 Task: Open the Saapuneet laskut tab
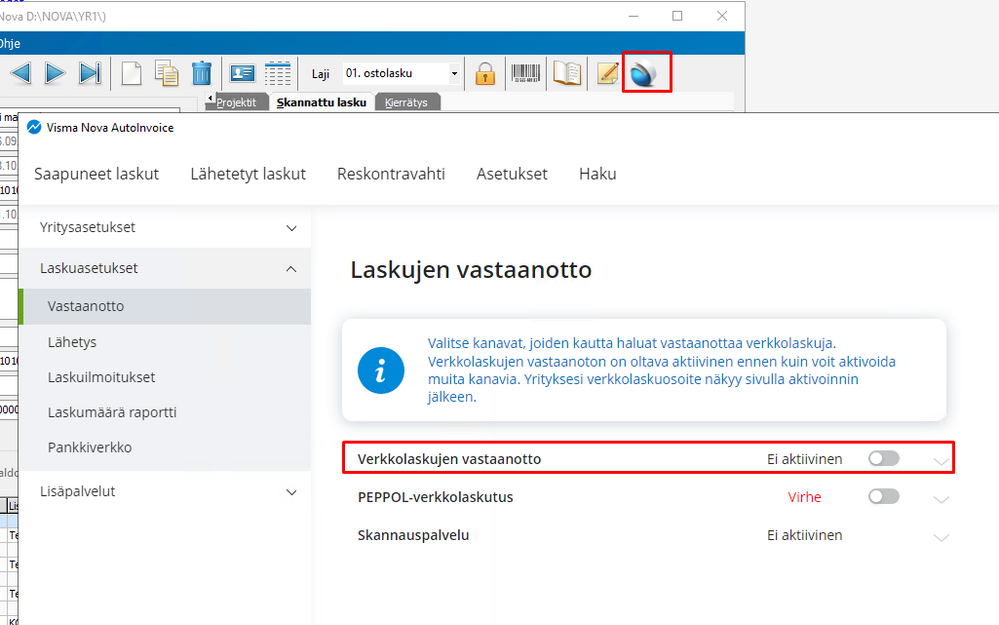pos(96,174)
